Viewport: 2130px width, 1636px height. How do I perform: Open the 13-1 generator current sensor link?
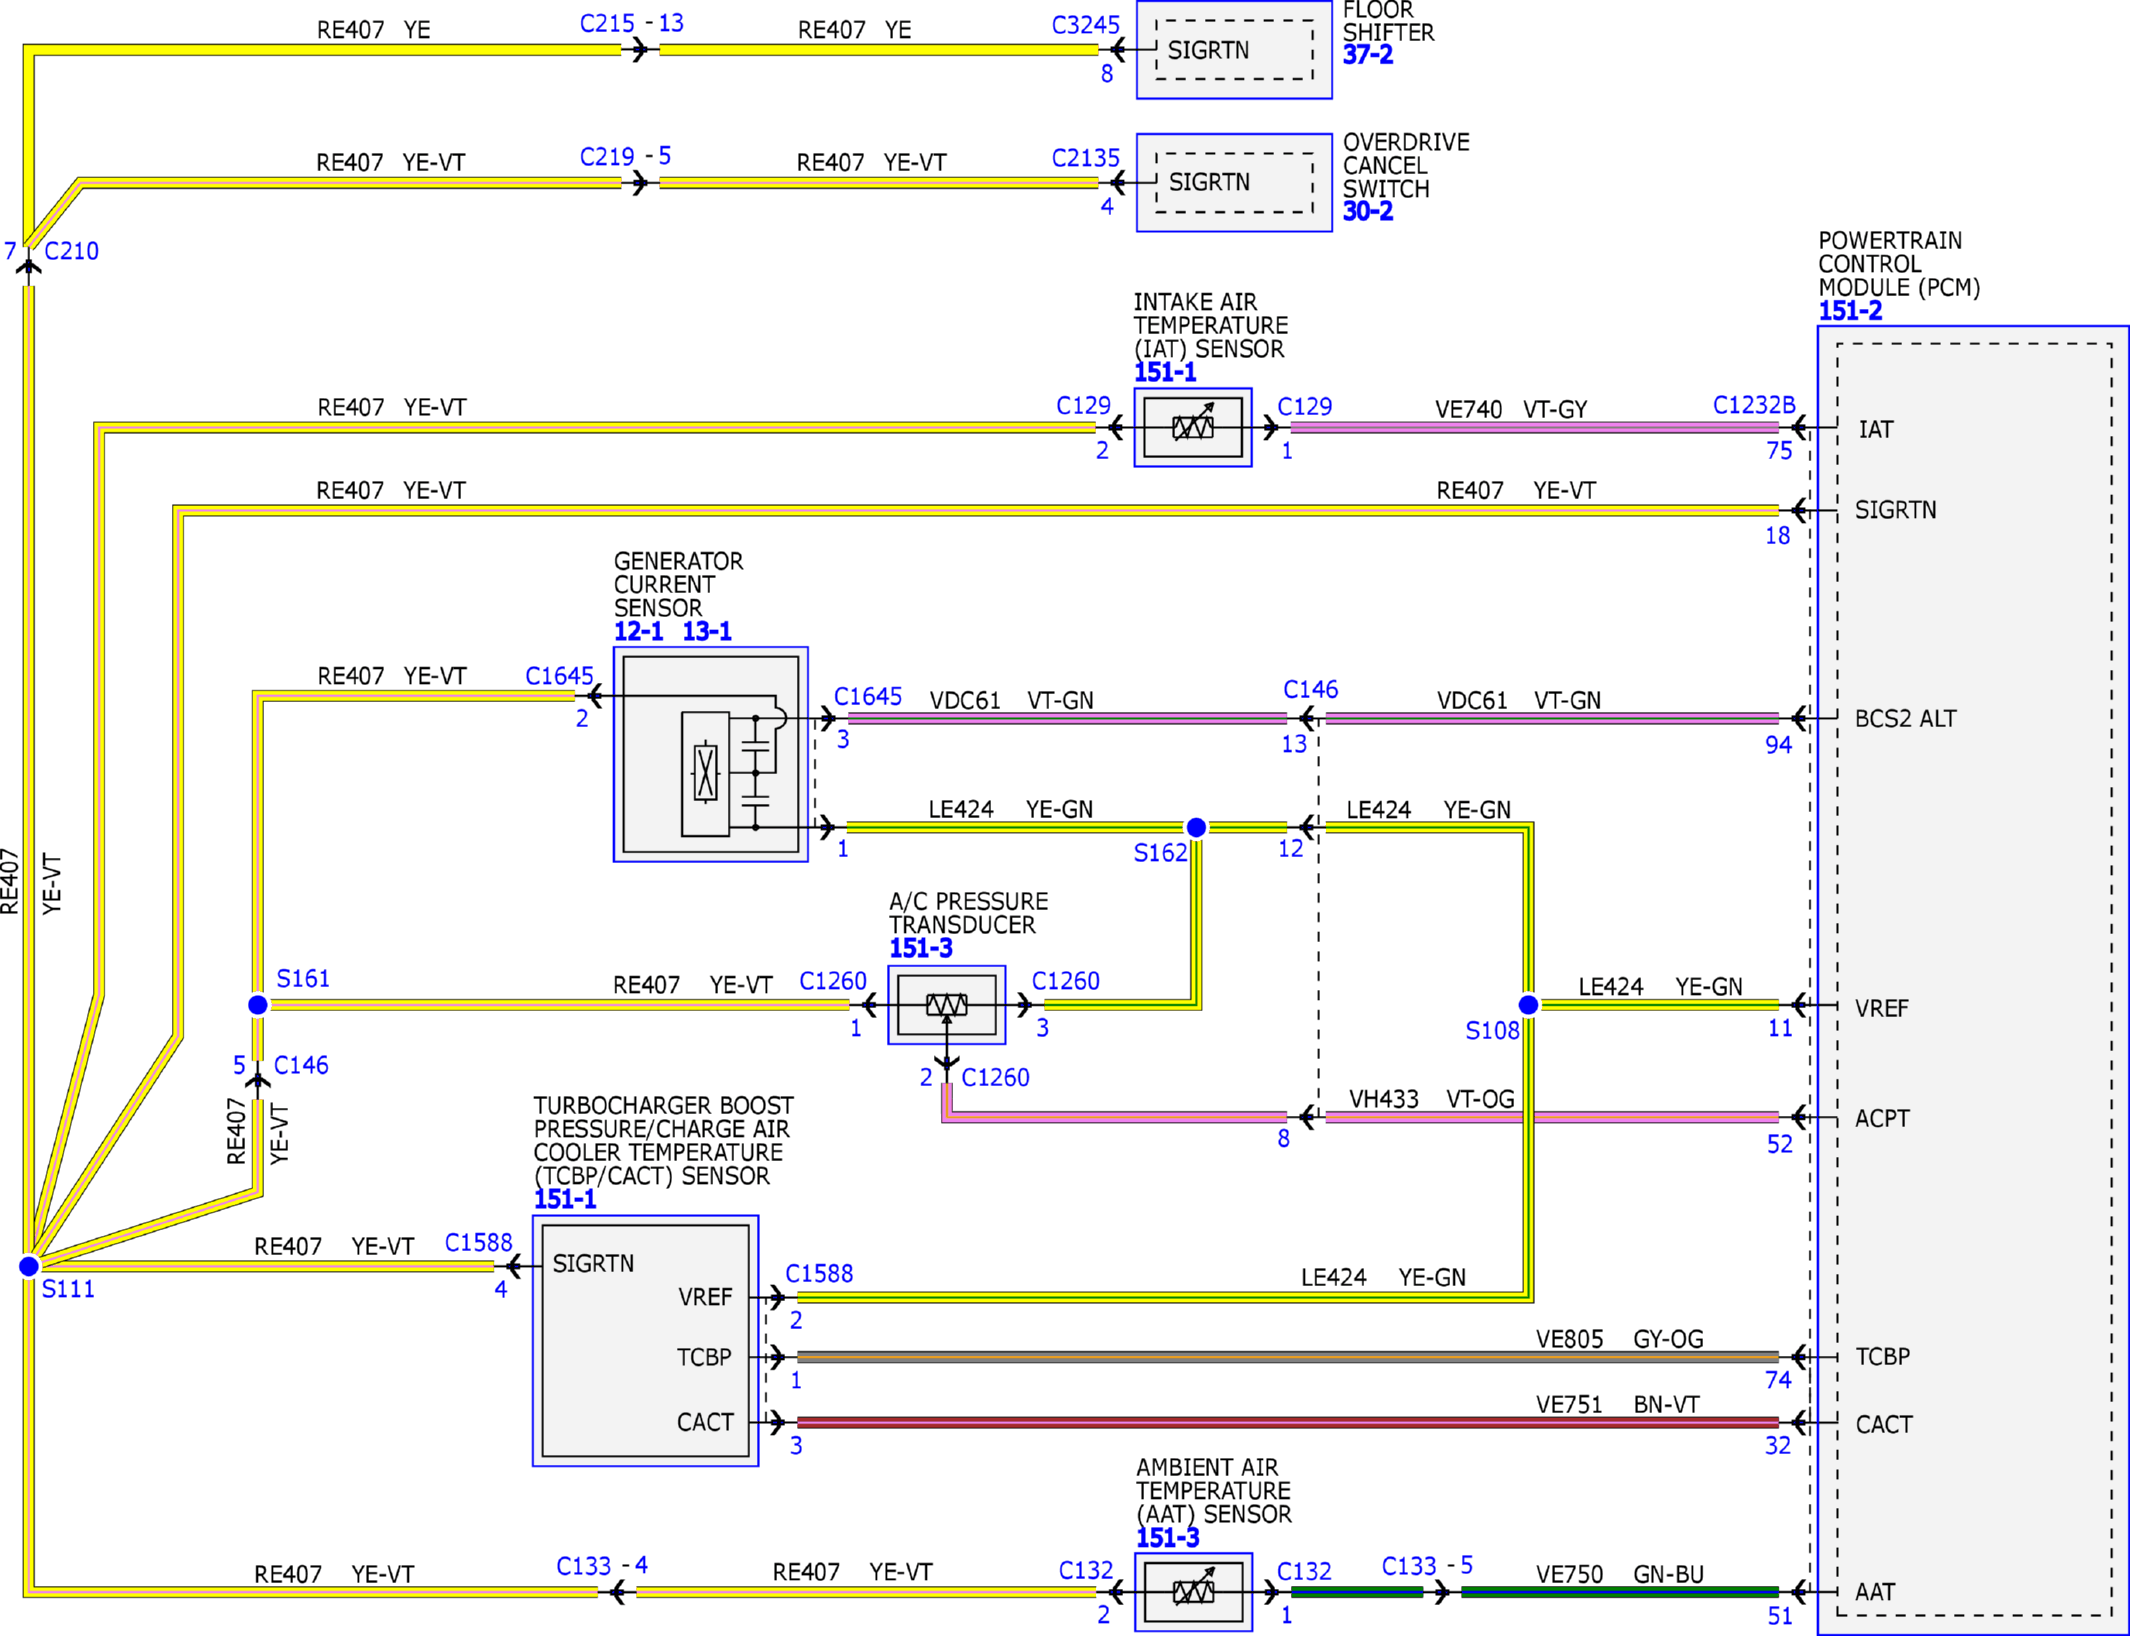tap(707, 632)
